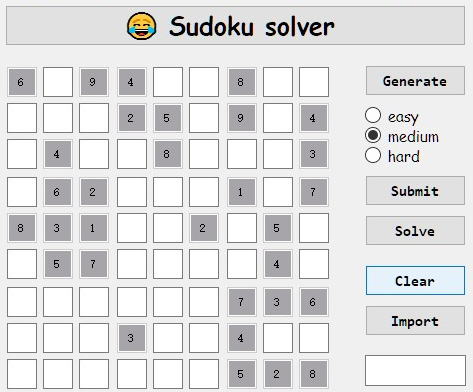
Task: Select the empty cell right of top-left 6
Action: tap(58, 82)
